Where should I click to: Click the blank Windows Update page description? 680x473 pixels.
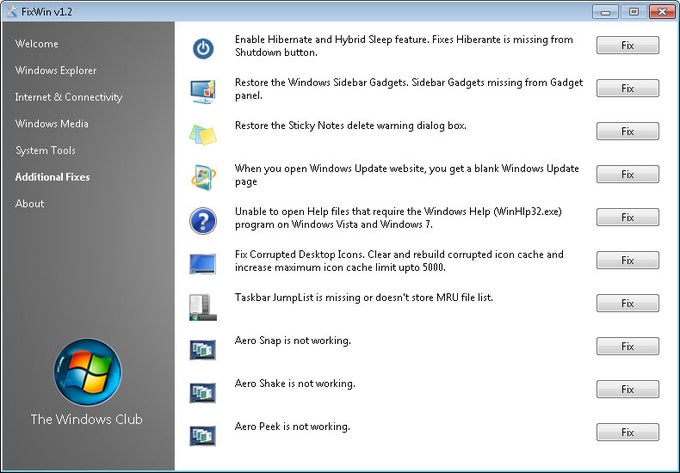(407, 175)
